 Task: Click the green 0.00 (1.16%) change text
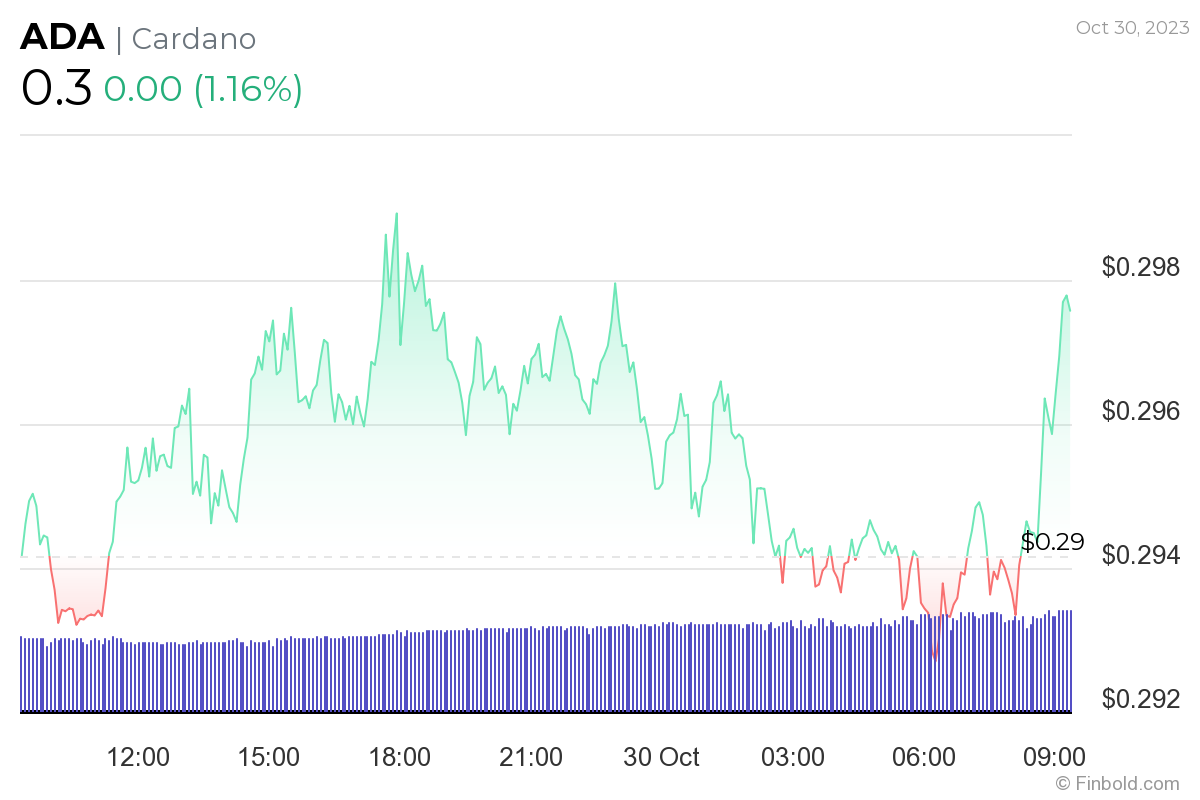point(203,89)
